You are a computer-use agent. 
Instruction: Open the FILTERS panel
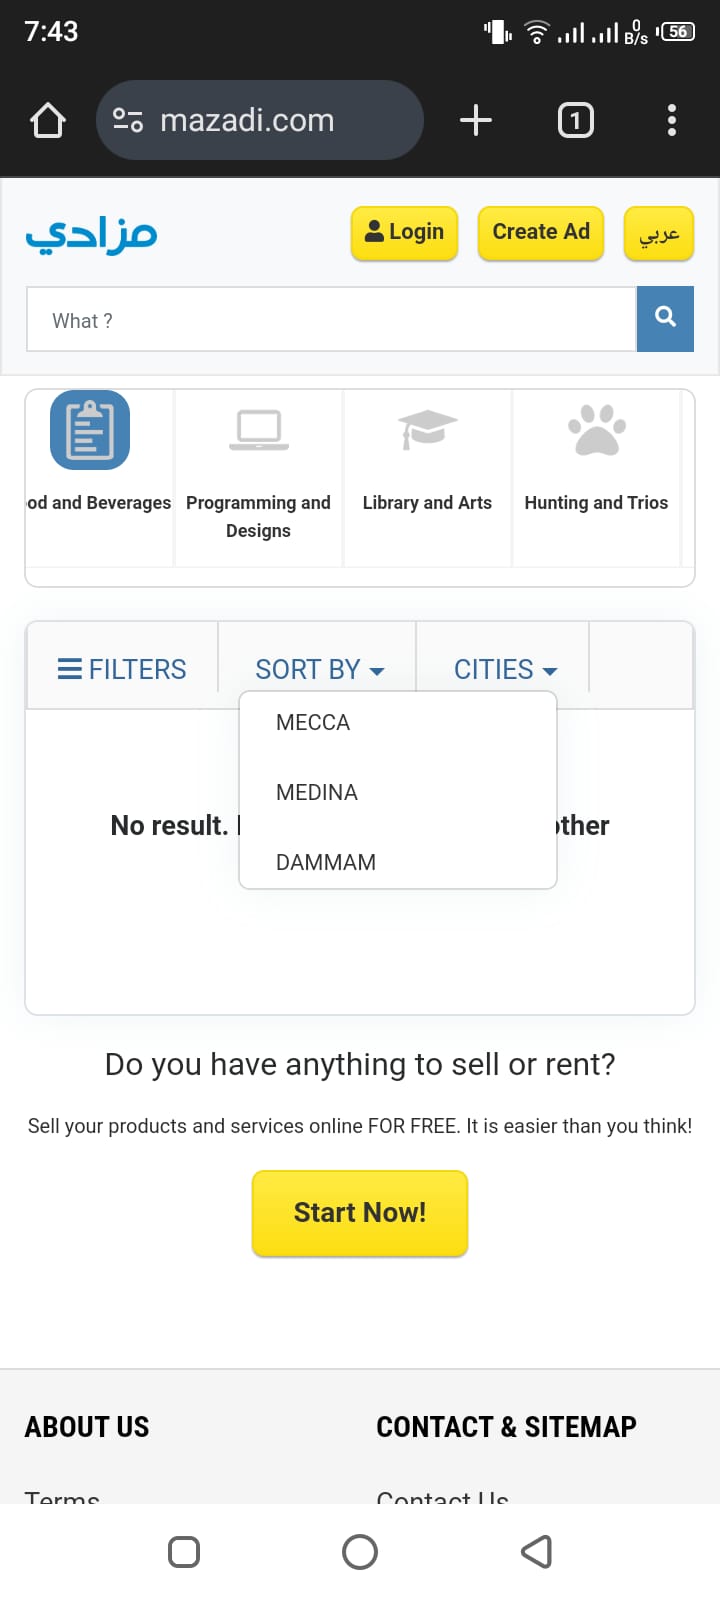[x=122, y=669]
